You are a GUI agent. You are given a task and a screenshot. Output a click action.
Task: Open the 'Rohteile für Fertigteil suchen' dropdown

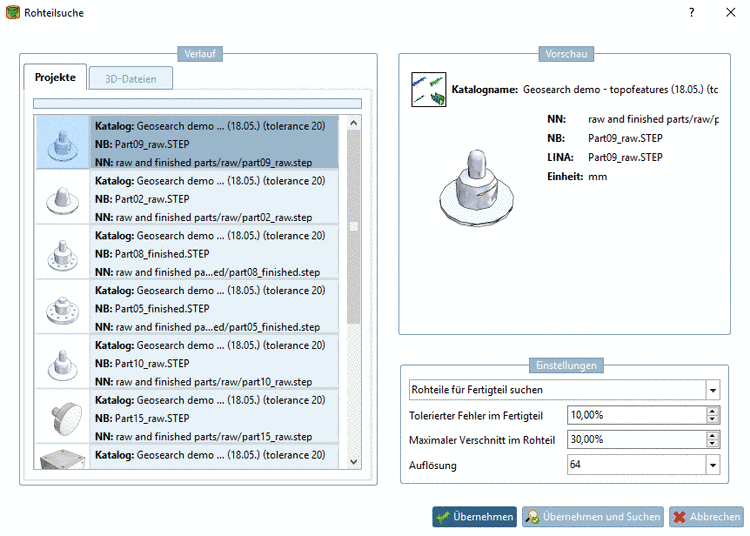pos(564,390)
